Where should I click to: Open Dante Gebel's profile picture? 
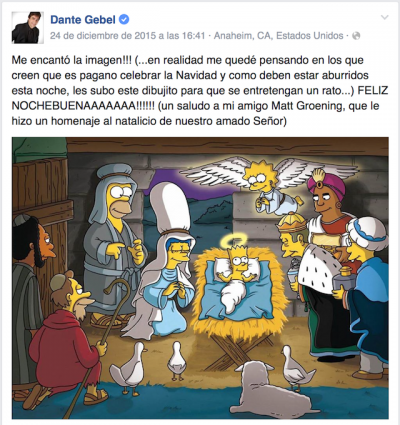tap(27, 27)
